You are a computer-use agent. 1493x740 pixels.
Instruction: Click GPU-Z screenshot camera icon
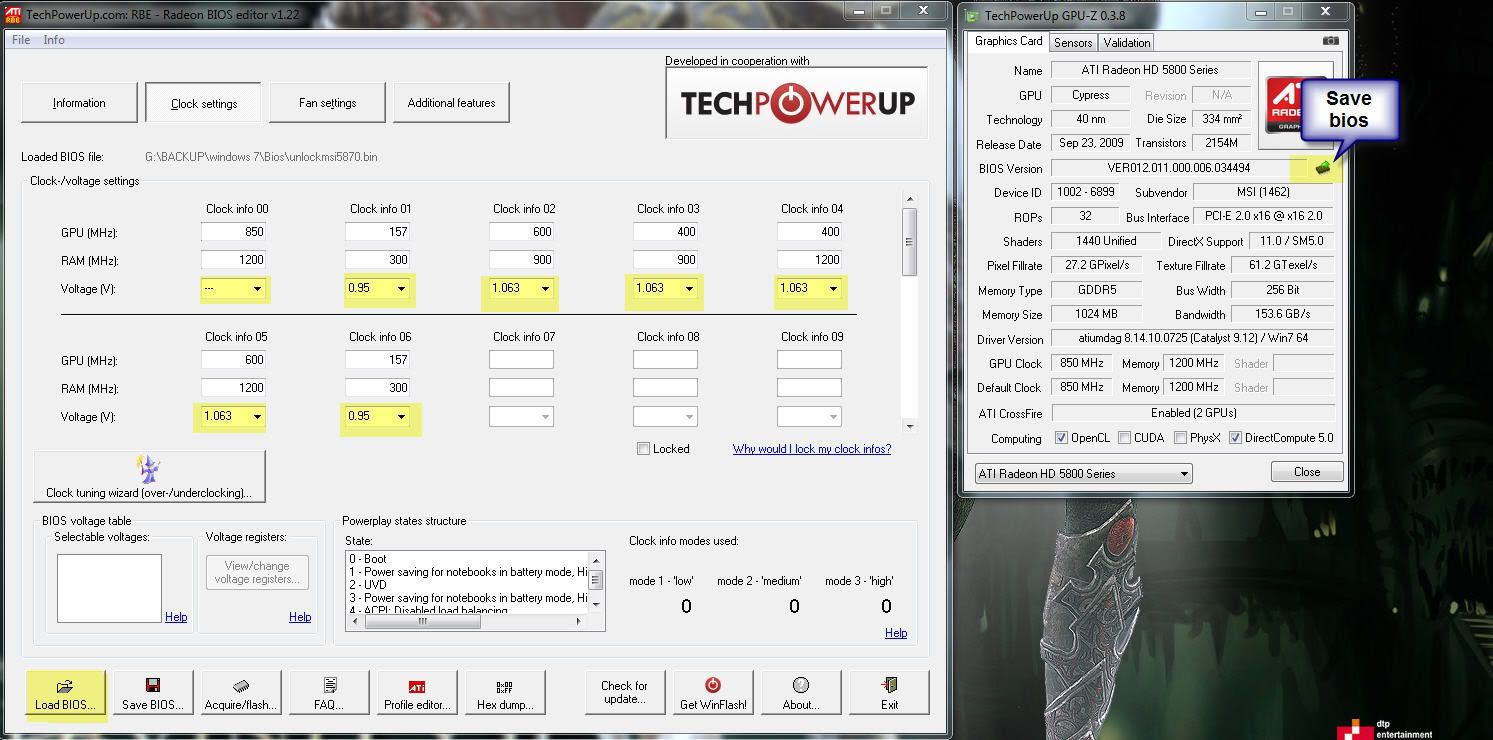[x=1330, y=41]
